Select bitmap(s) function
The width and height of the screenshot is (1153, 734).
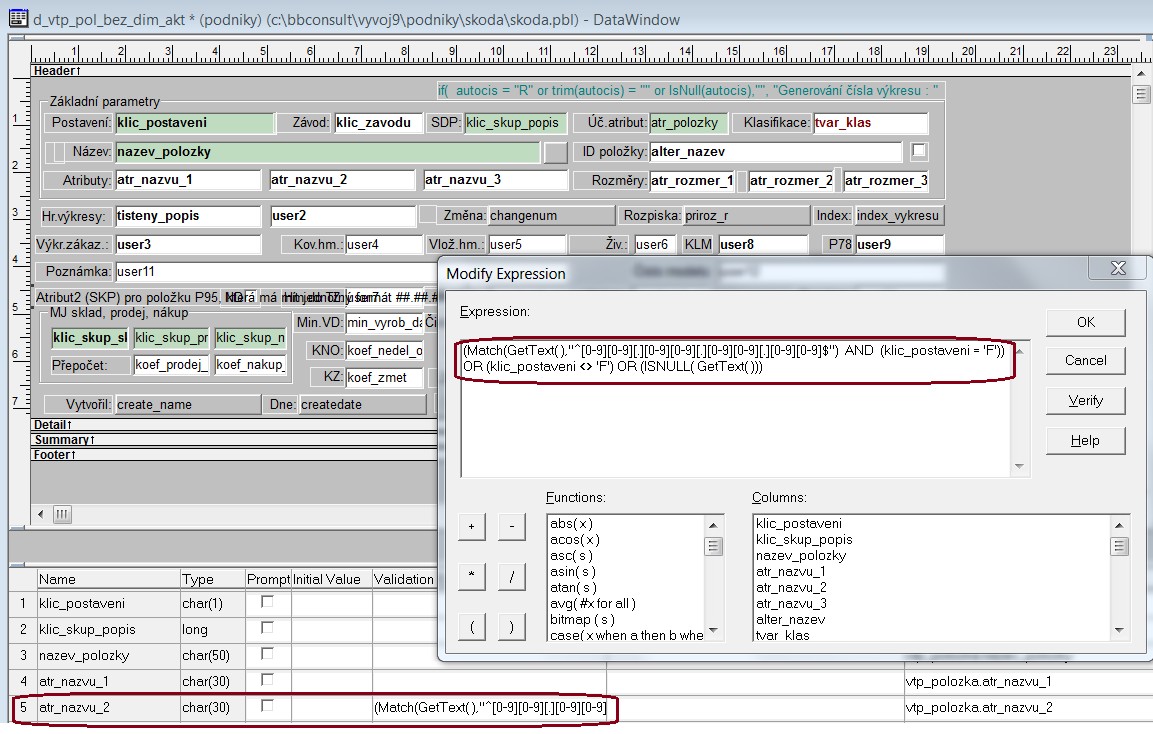pos(582,620)
